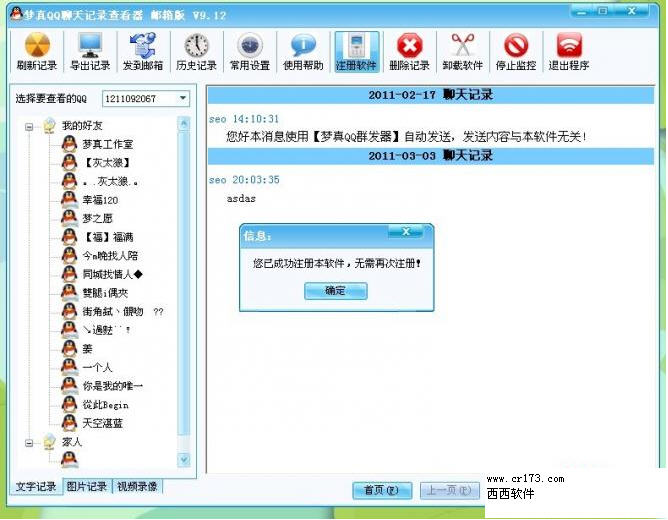668x520 pixels.
Task: Click message line seo 20:03:35
Action: [244, 180]
